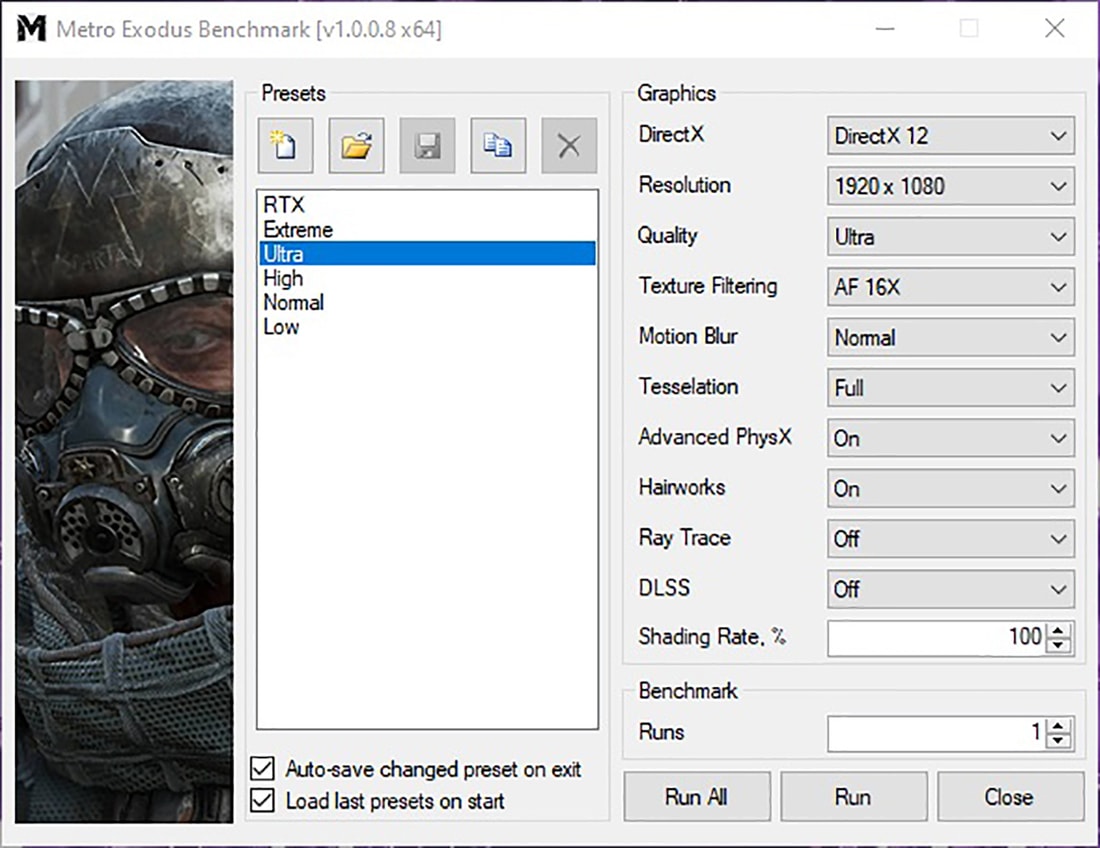This screenshot has height=848, width=1100.
Task: Expand the Resolution dropdown
Action: (x=950, y=186)
